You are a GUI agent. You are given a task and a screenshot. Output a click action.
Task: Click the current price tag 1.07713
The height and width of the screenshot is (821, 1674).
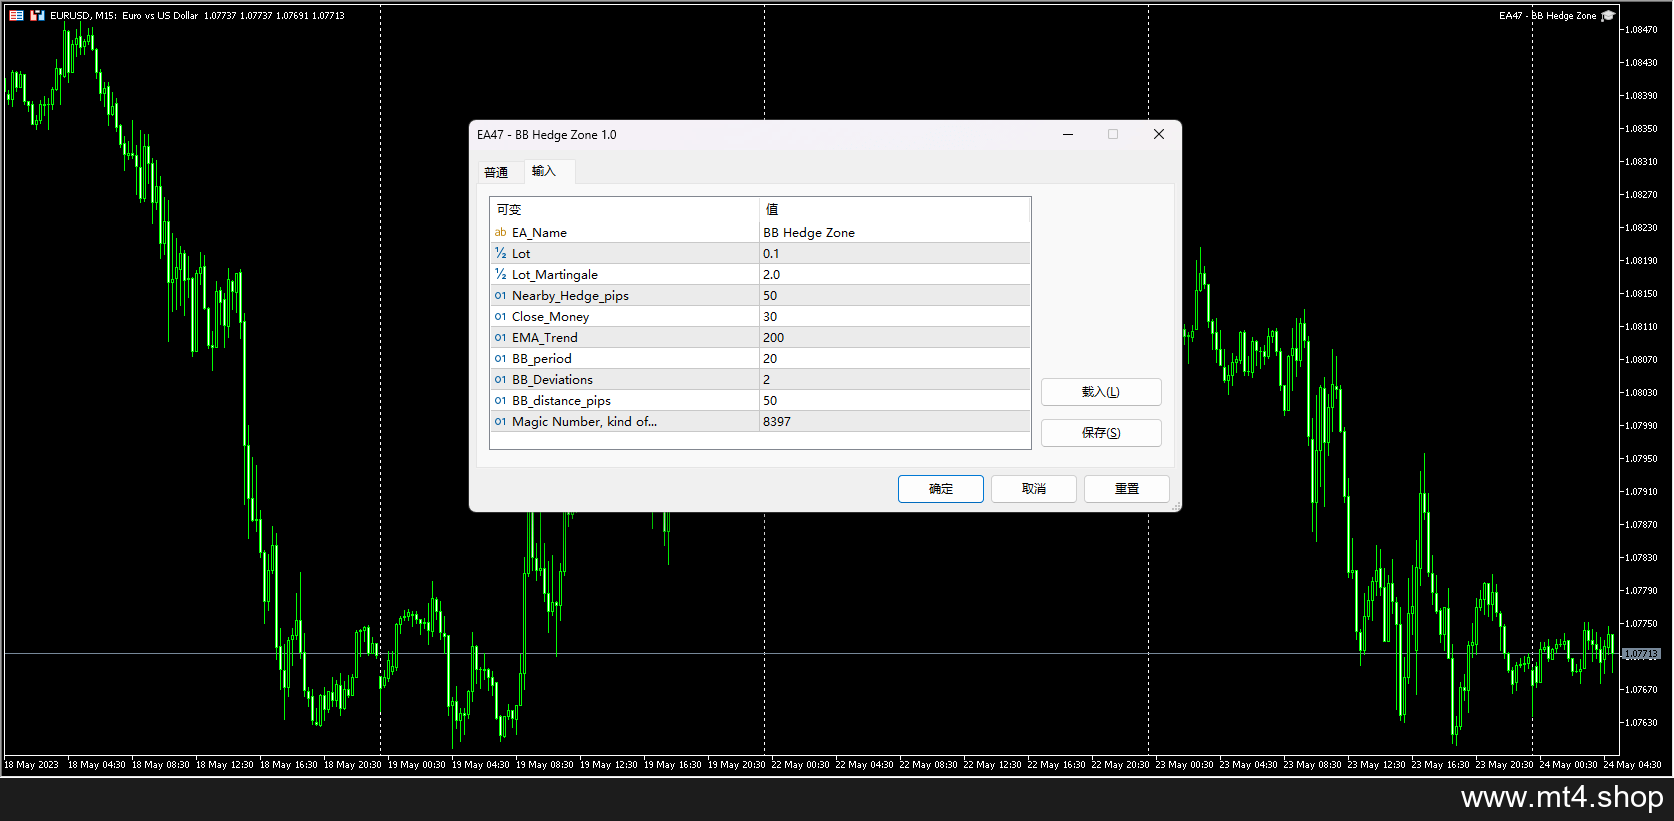click(x=1641, y=654)
